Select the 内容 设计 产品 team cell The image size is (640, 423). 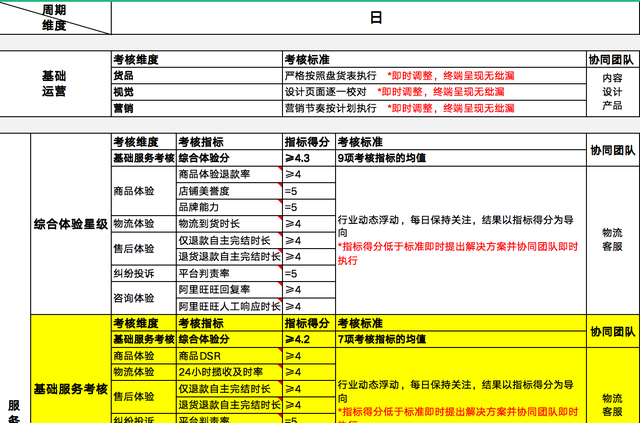click(612, 92)
